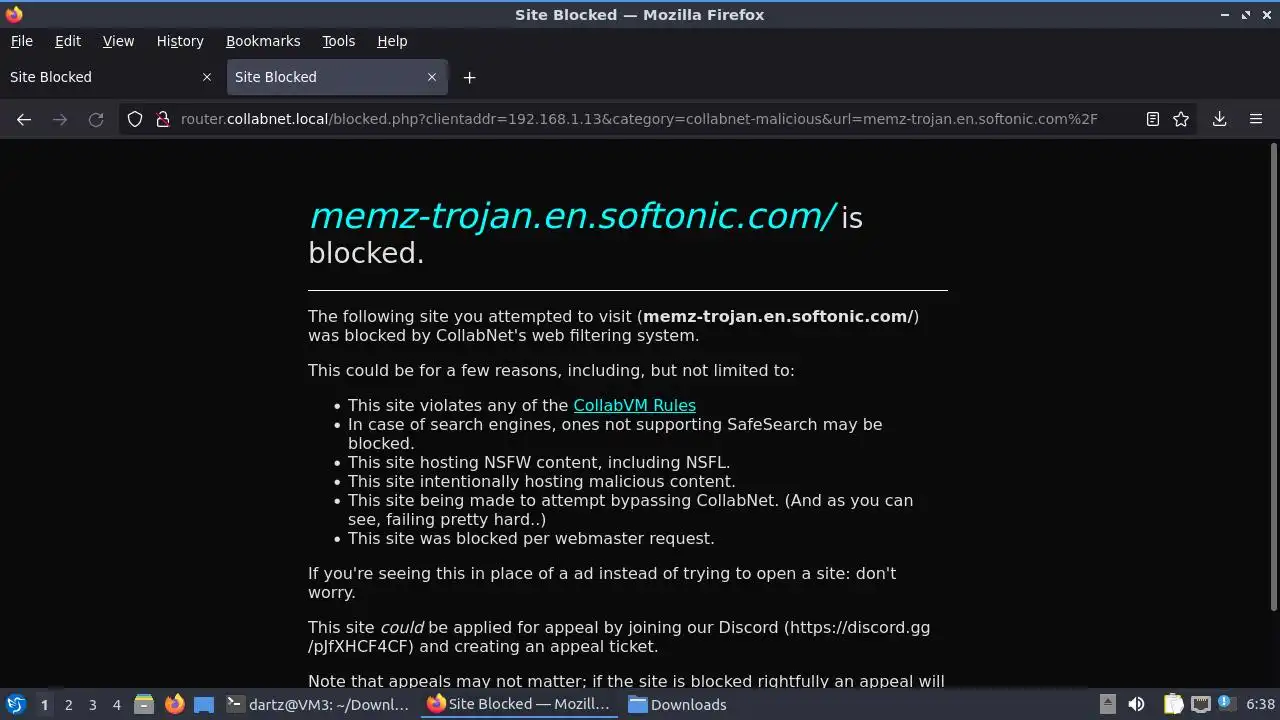Reload the current page
The height and width of the screenshot is (720, 1280).
coord(96,119)
